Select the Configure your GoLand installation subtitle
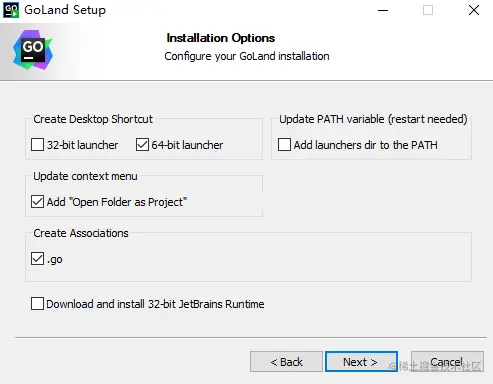The width and height of the screenshot is (493, 384). pos(247,56)
